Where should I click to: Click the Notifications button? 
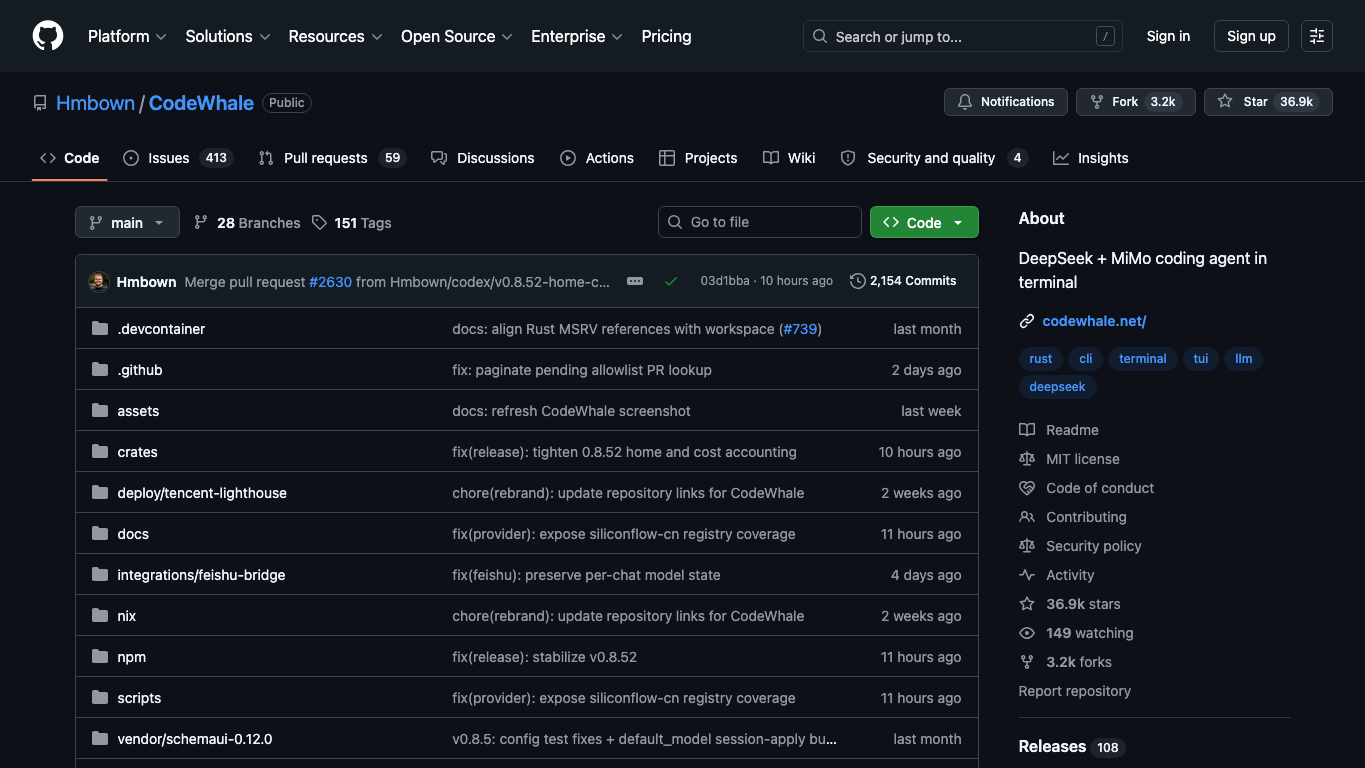[1006, 102]
